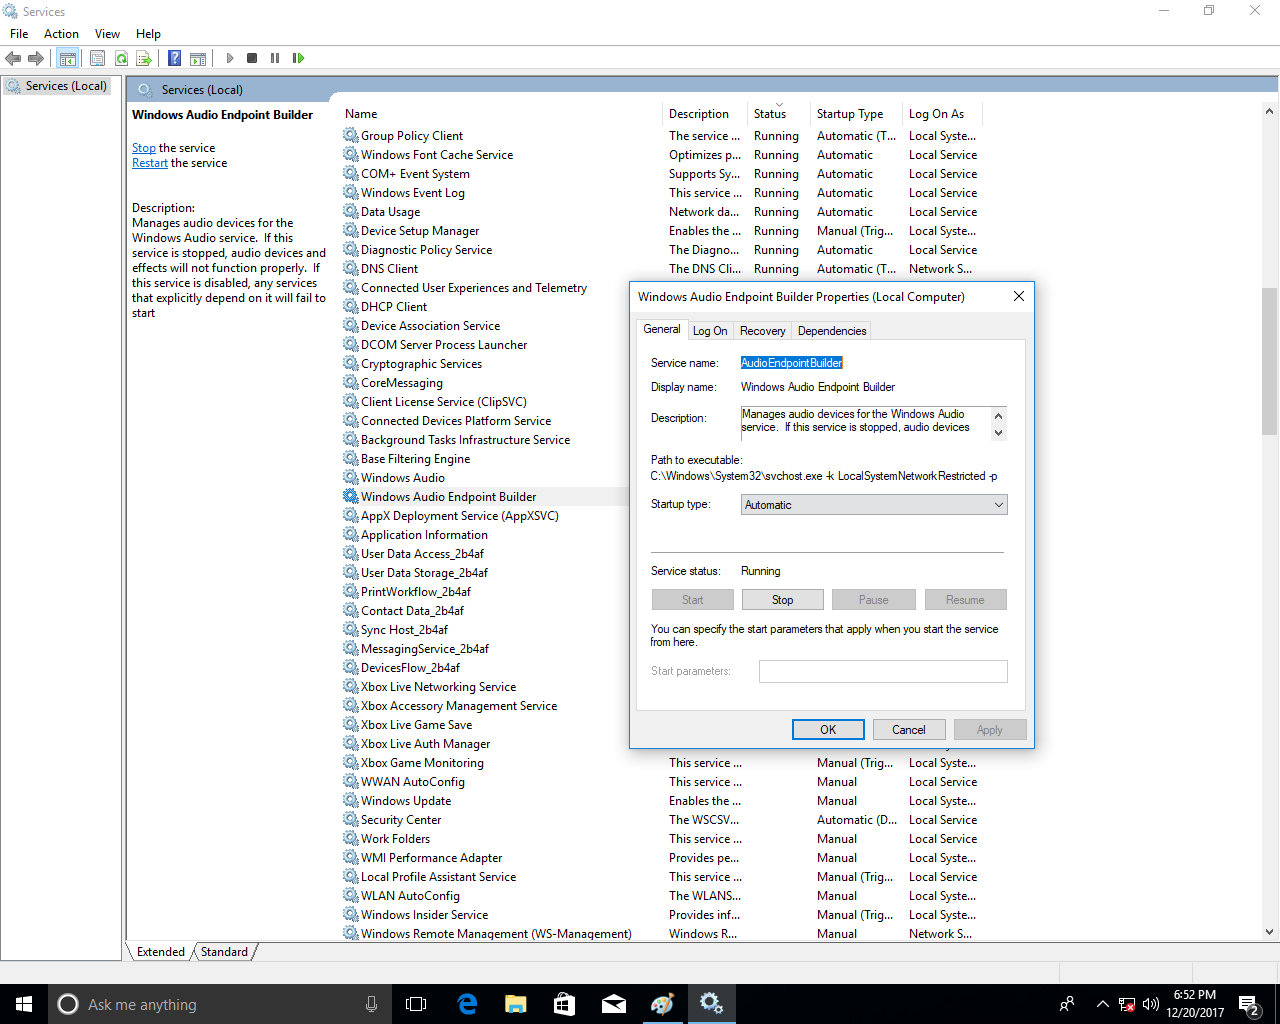The width and height of the screenshot is (1280, 1024).
Task: Switch to the Log On tab
Action: point(710,331)
